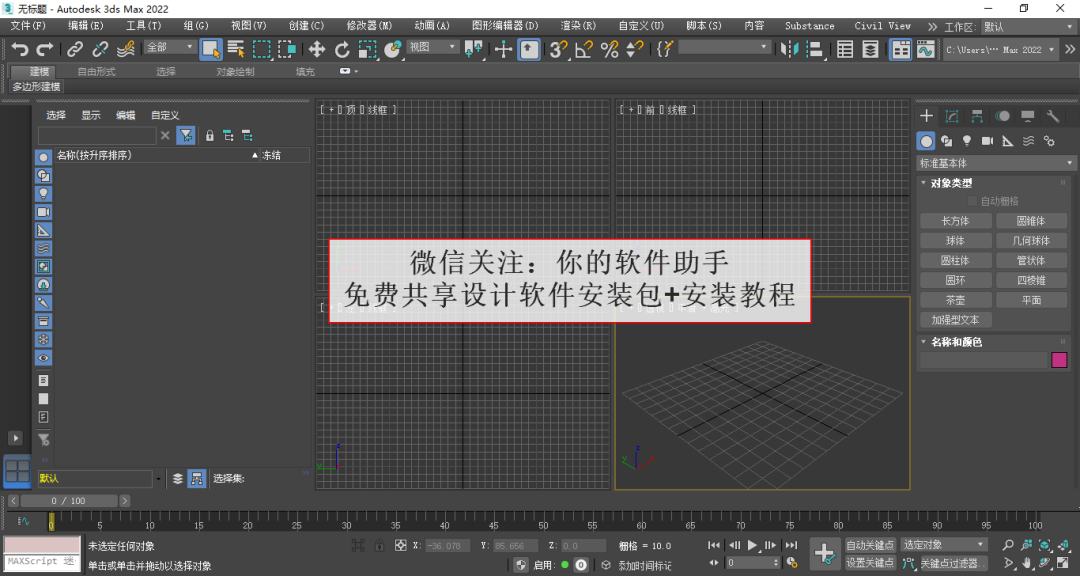Open the 标准基本体 primitive type dropdown
1080x576 pixels.
point(996,163)
